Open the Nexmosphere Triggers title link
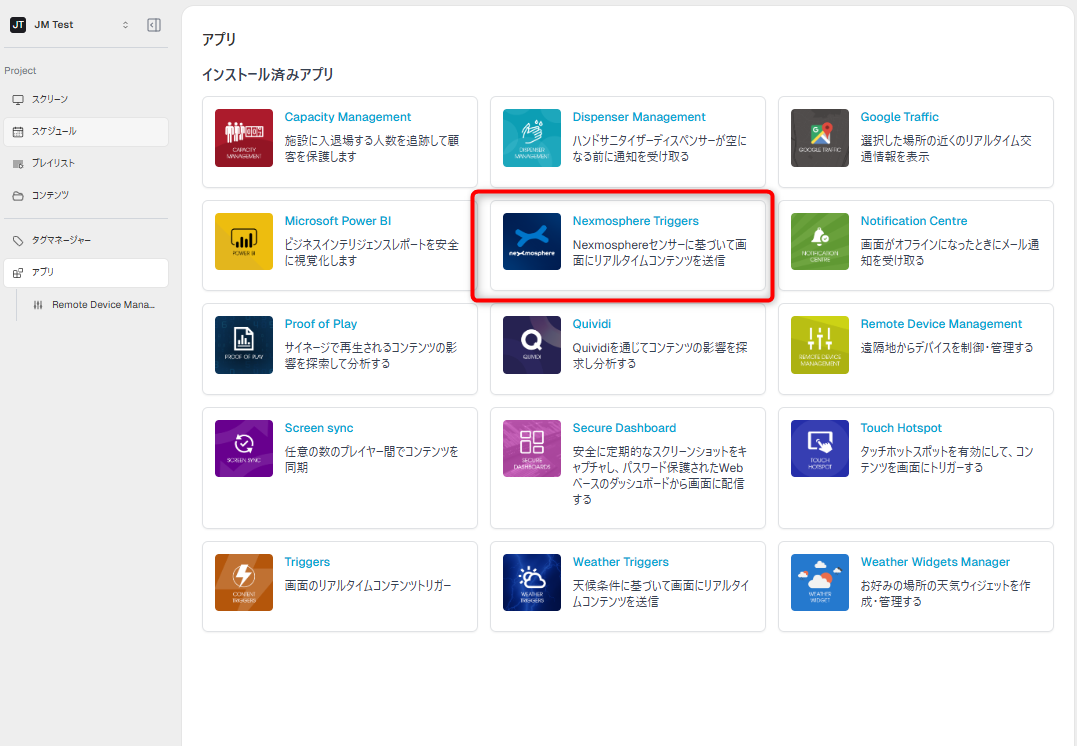The width and height of the screenshot is (1077, 746). tap(635, 221)
